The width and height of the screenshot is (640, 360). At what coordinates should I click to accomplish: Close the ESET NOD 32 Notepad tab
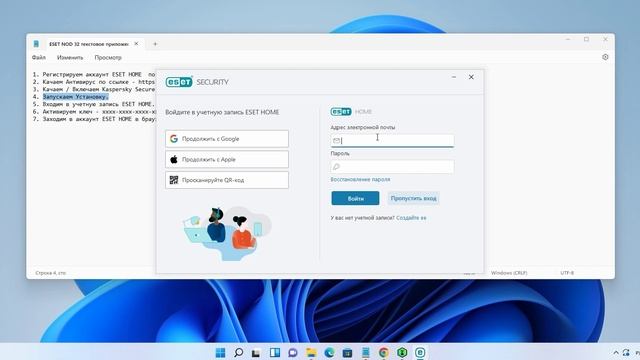(136, 44)
